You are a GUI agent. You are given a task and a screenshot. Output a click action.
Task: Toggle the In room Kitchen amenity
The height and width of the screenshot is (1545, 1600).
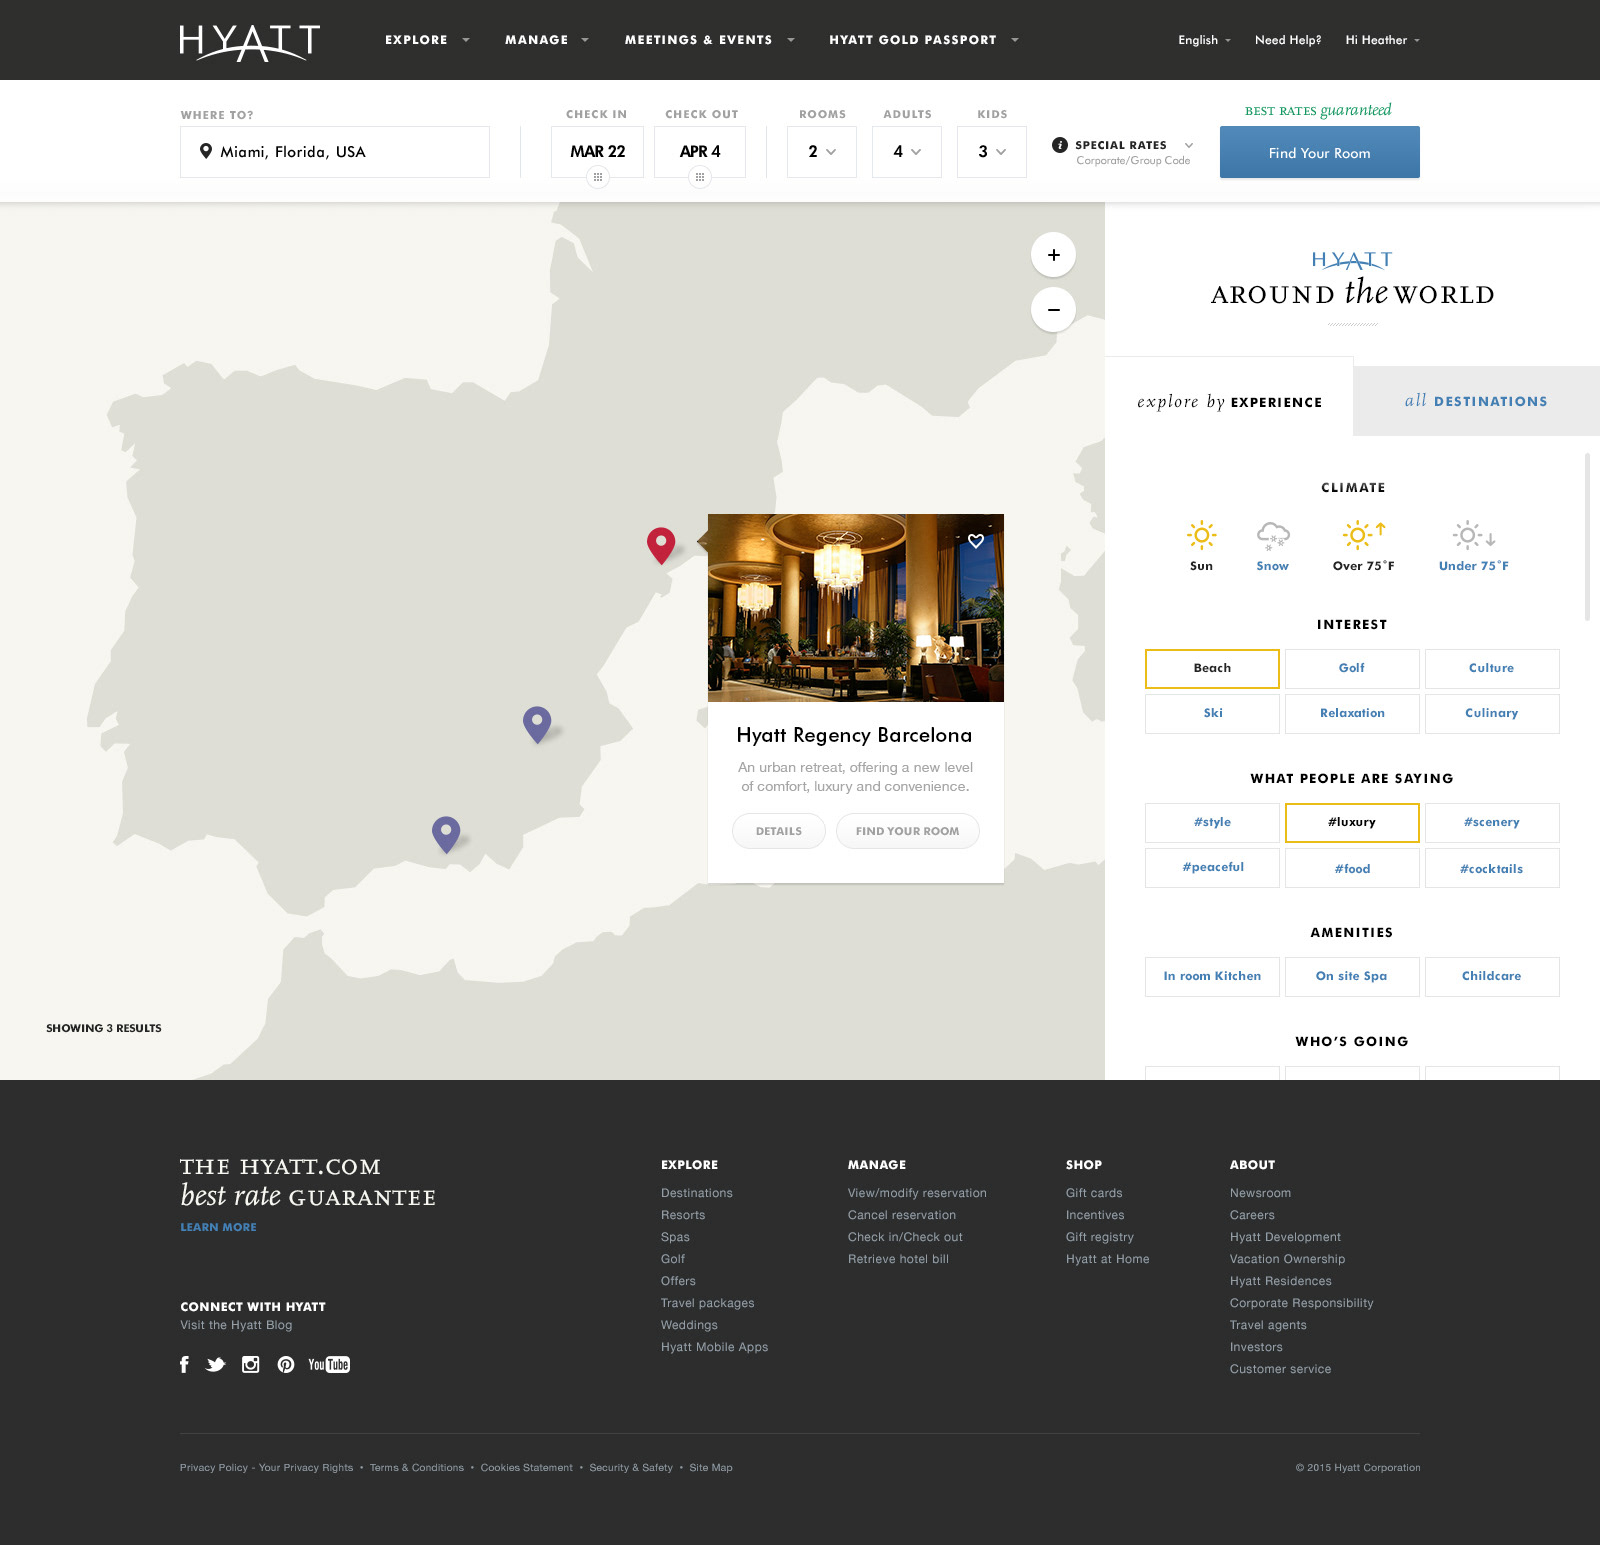[1212, 976]
